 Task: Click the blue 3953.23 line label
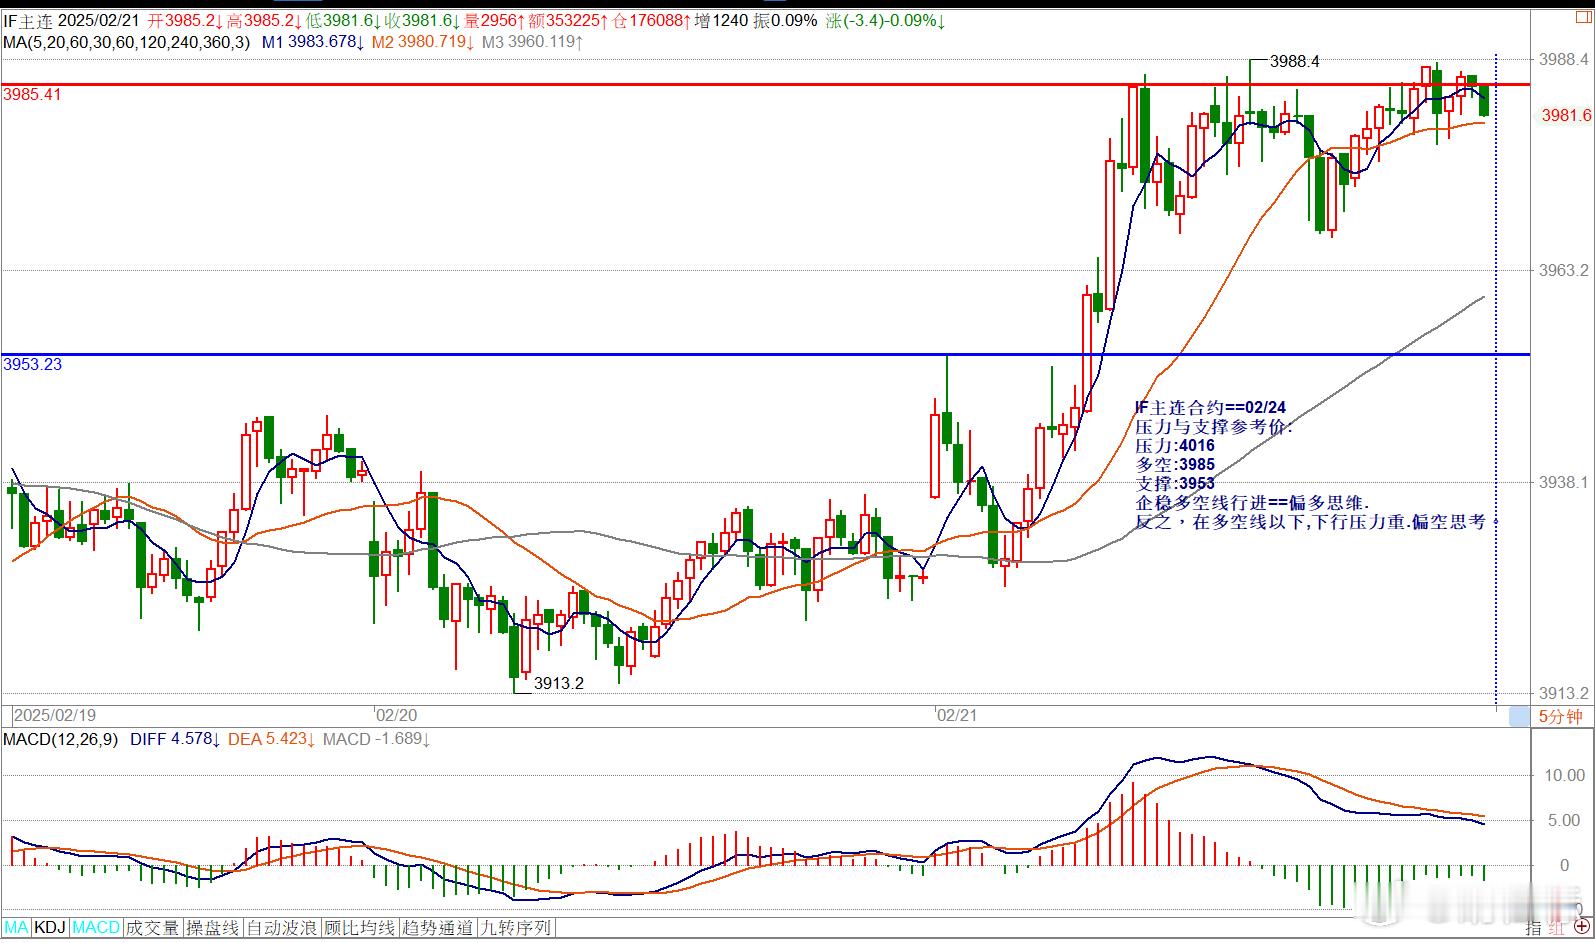pyautogui.click(x=32, y=364)
